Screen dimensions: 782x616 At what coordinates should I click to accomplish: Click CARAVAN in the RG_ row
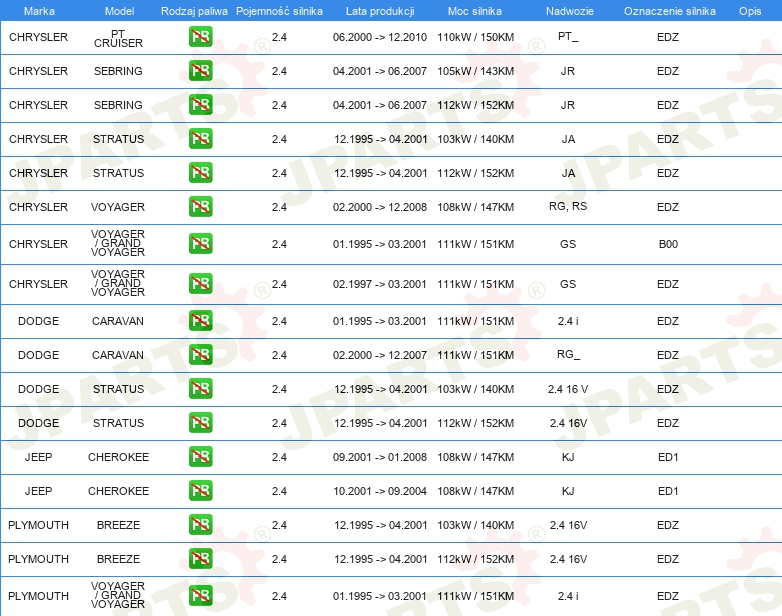coord(118,355)
